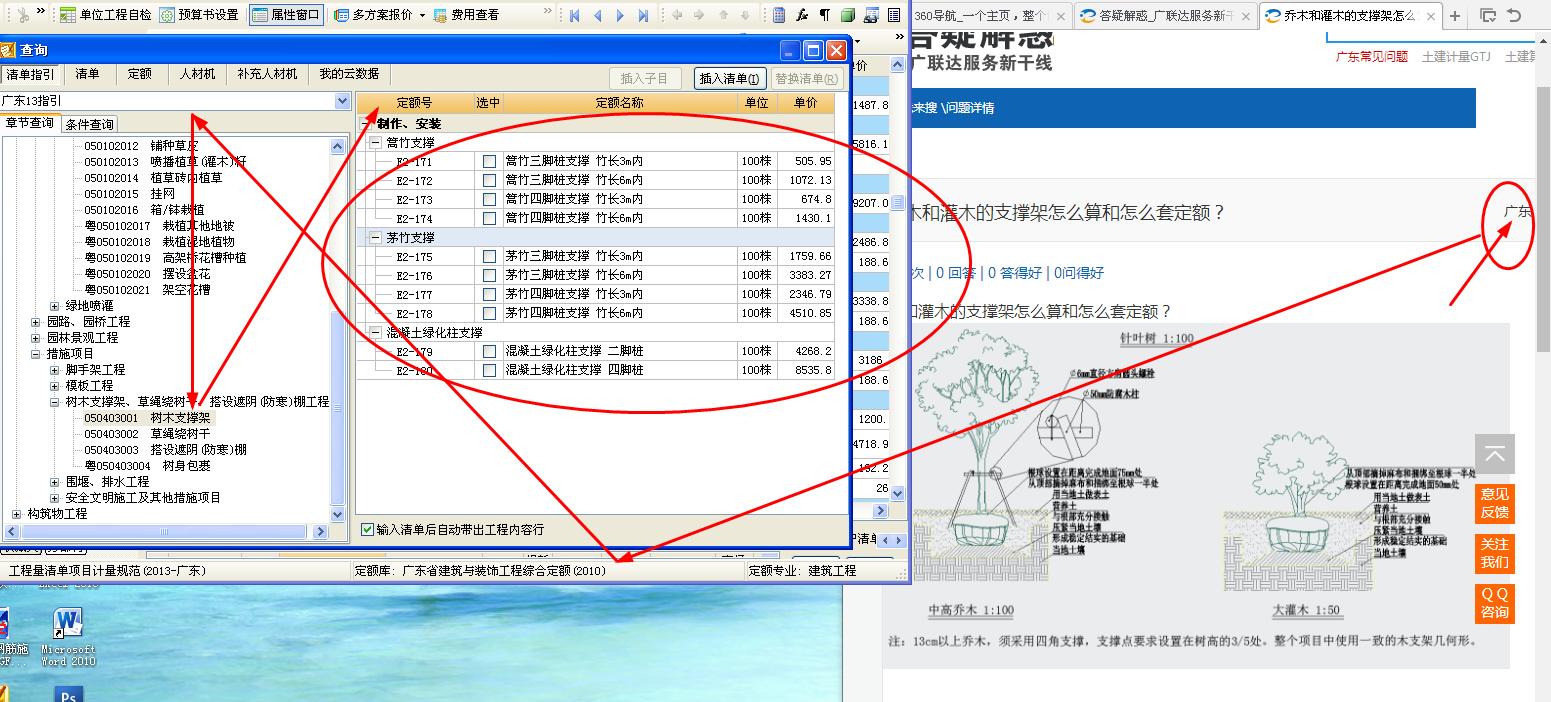
Task: Open 土建计量GTJ link on webpage
Action: click(1456, 57)
